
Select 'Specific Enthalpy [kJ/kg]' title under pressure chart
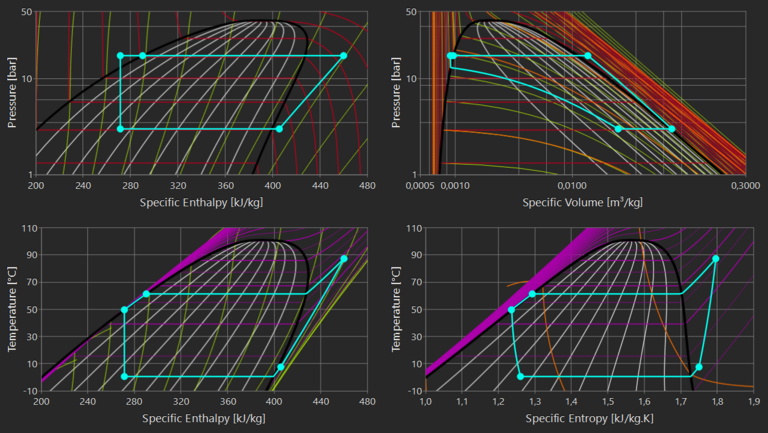point(201,202)
